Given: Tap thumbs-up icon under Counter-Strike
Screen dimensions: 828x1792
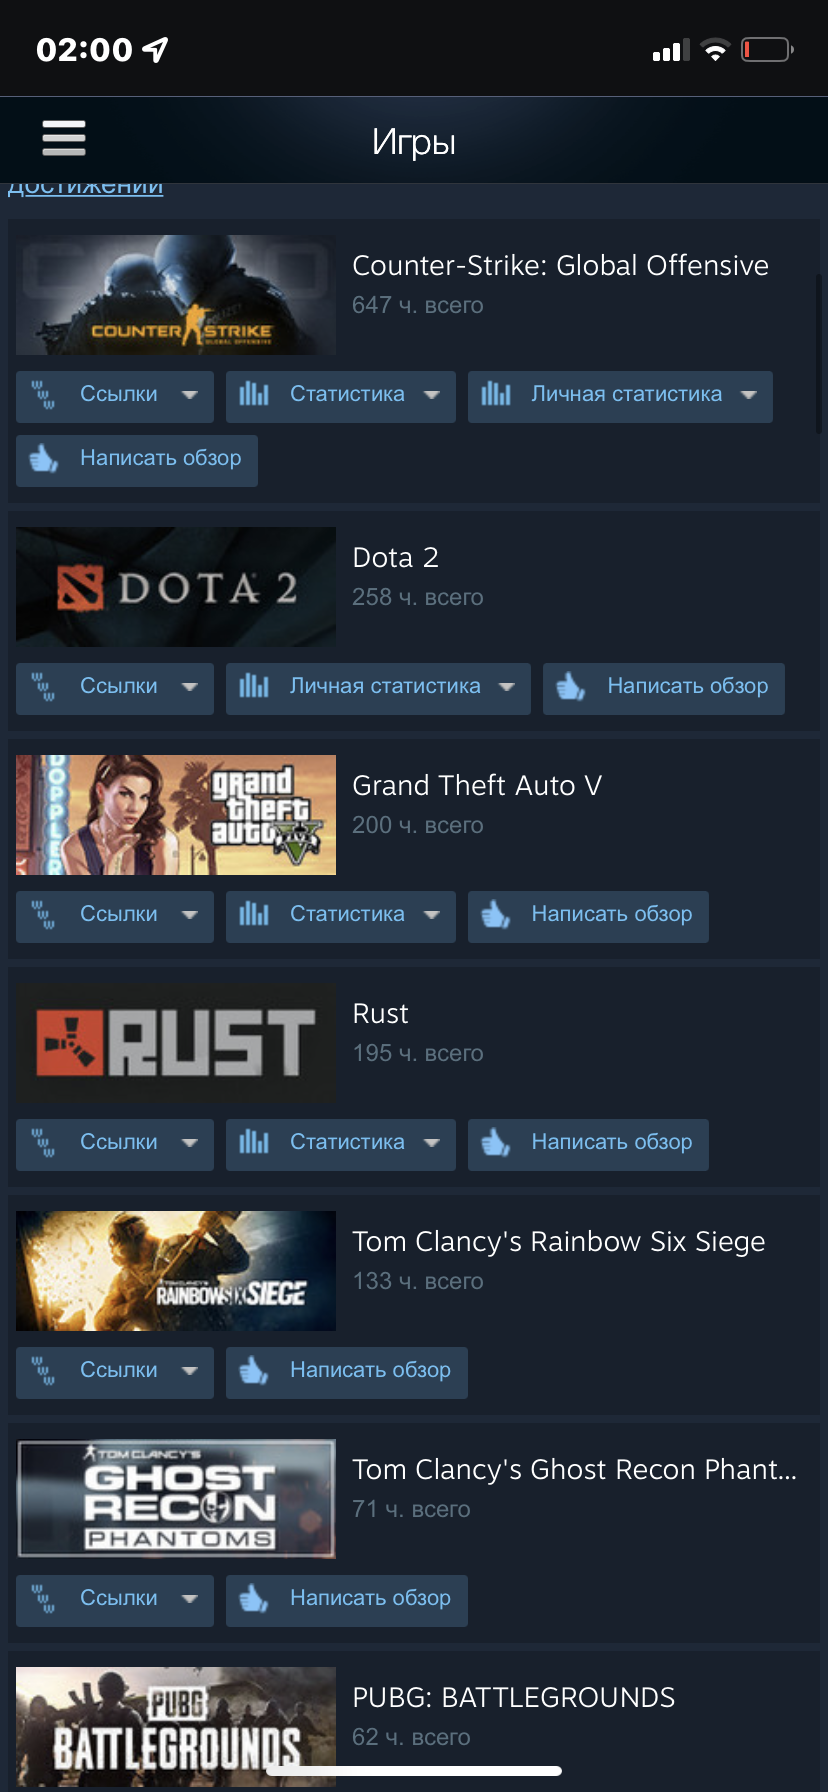Looking at the screenshot, I should 44,459.
